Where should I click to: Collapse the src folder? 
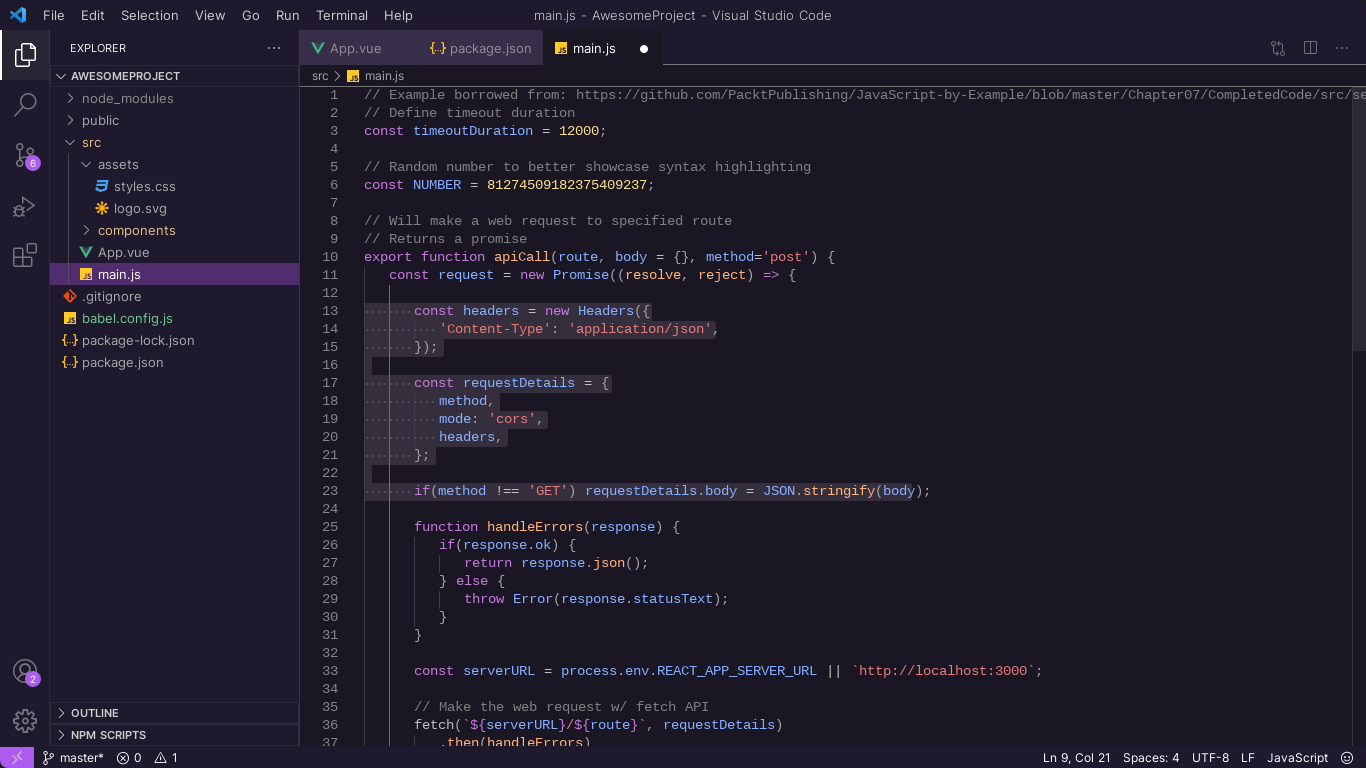tap(175, 142)
